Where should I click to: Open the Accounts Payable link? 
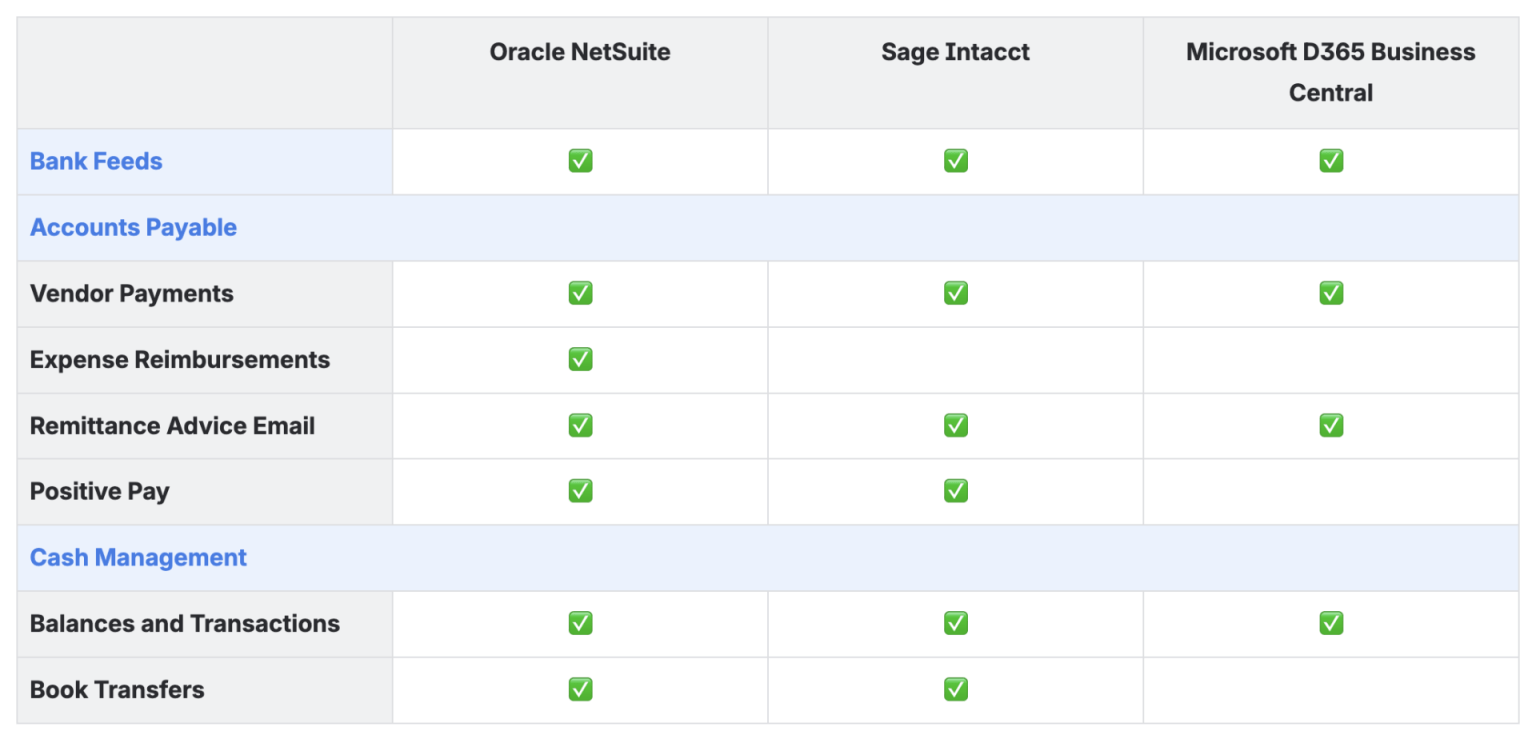click(x=133, y=227)
